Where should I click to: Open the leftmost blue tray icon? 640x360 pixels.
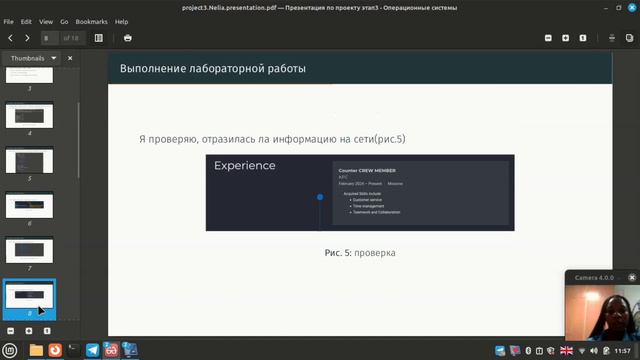pos(500,351)
